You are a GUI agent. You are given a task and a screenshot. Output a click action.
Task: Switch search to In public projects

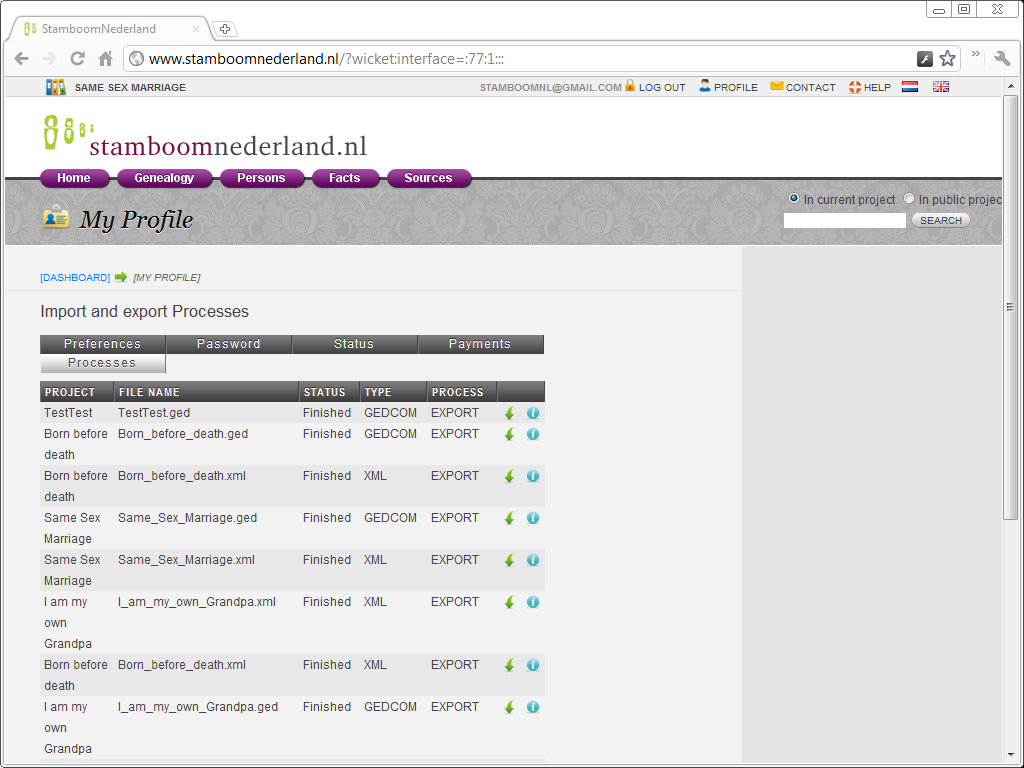908,198
